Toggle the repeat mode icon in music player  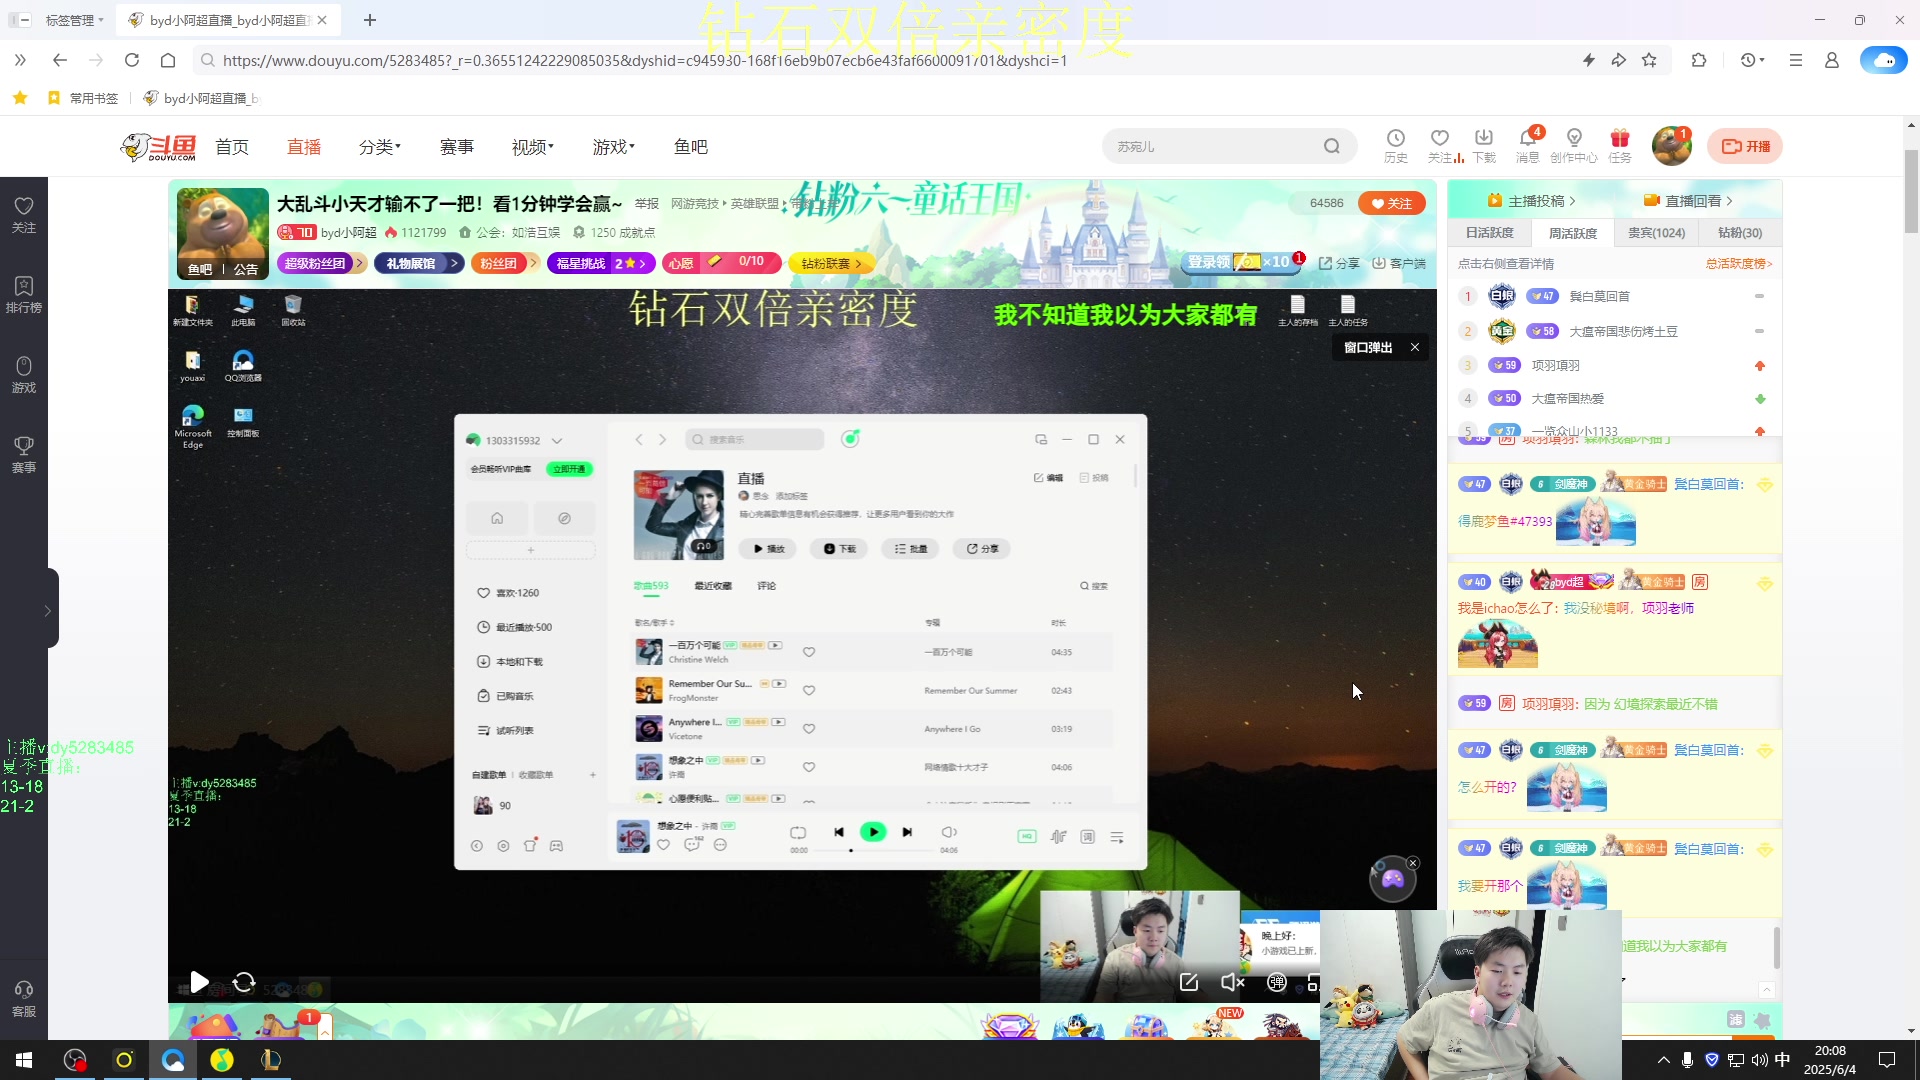tap(798, 832)
